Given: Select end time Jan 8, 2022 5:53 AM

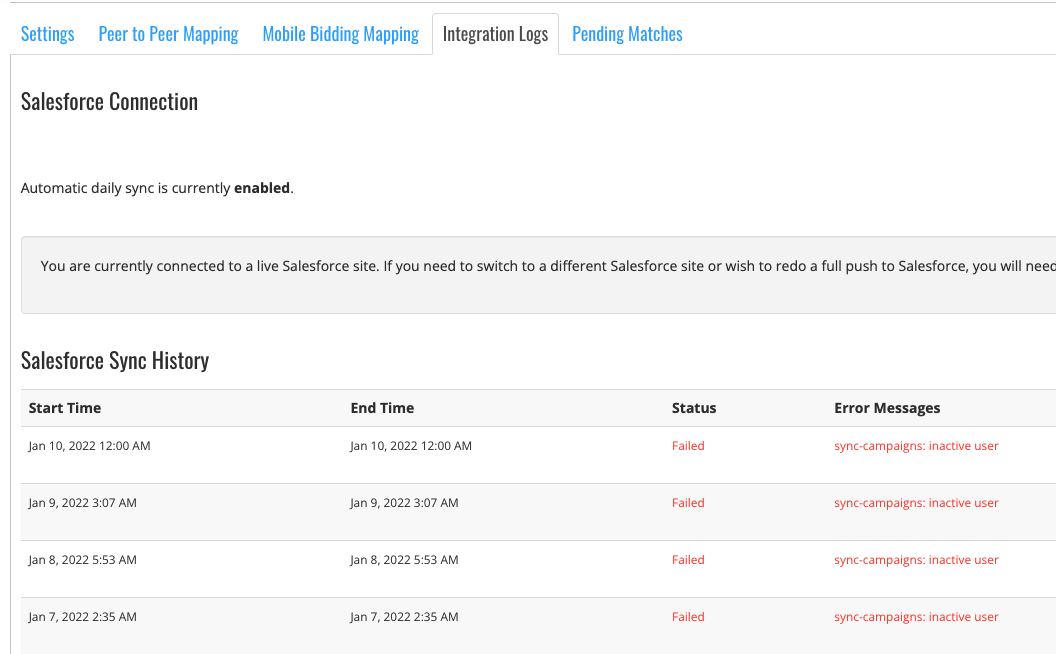Looking at the screenshot, I should (x=404, y=560).
